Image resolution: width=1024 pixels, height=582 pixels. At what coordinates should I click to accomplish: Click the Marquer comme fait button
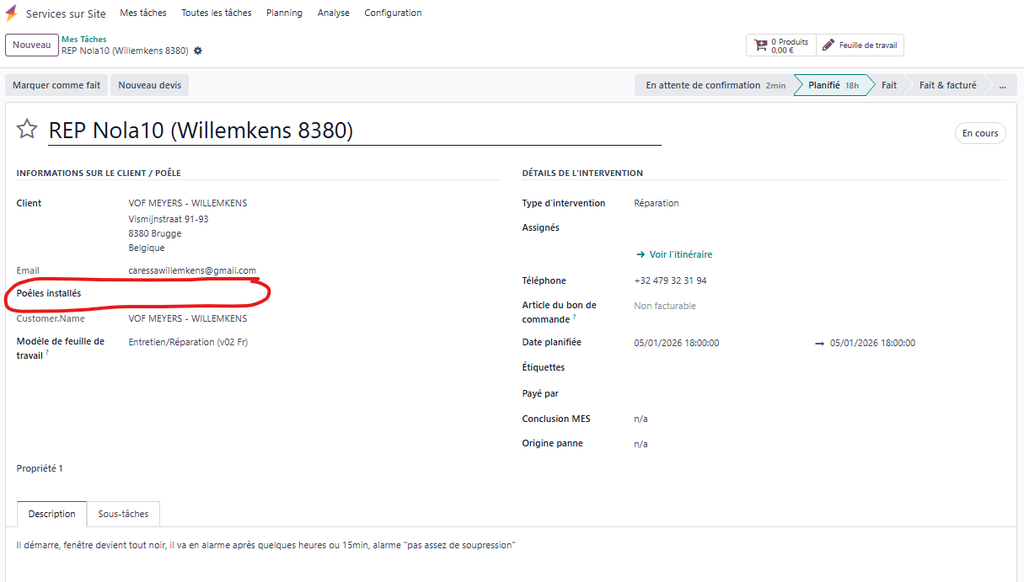pyautogui.click(x=56, y=85)
